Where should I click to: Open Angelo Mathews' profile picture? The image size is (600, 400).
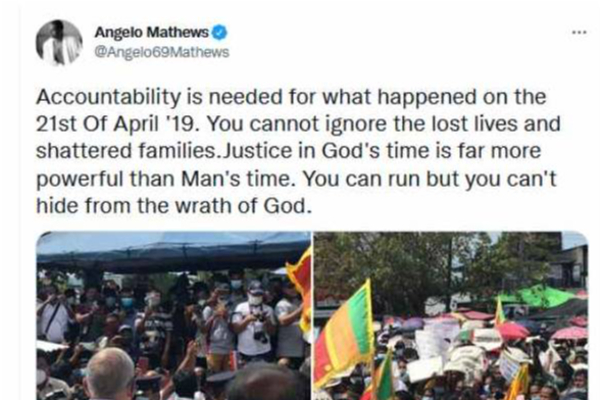(x=59, y=42)
